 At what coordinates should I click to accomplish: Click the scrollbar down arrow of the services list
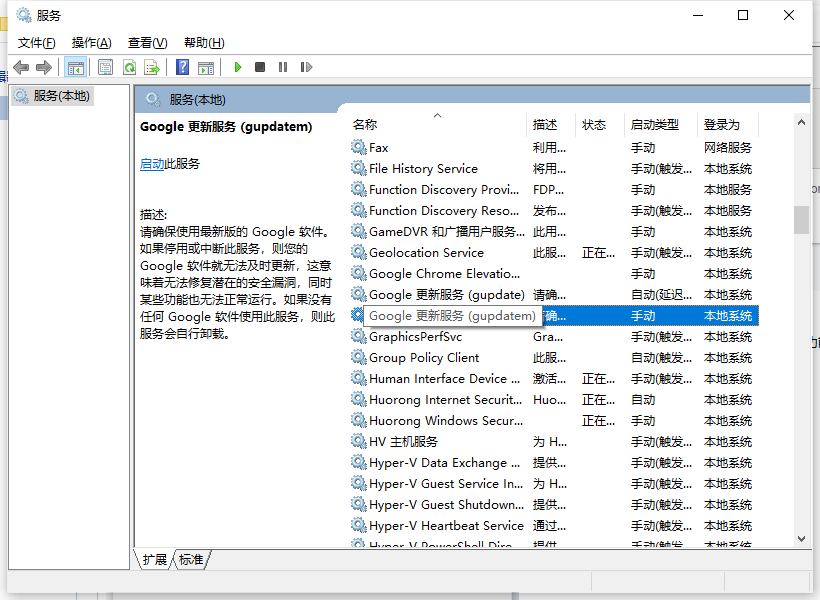click(801, 539)
